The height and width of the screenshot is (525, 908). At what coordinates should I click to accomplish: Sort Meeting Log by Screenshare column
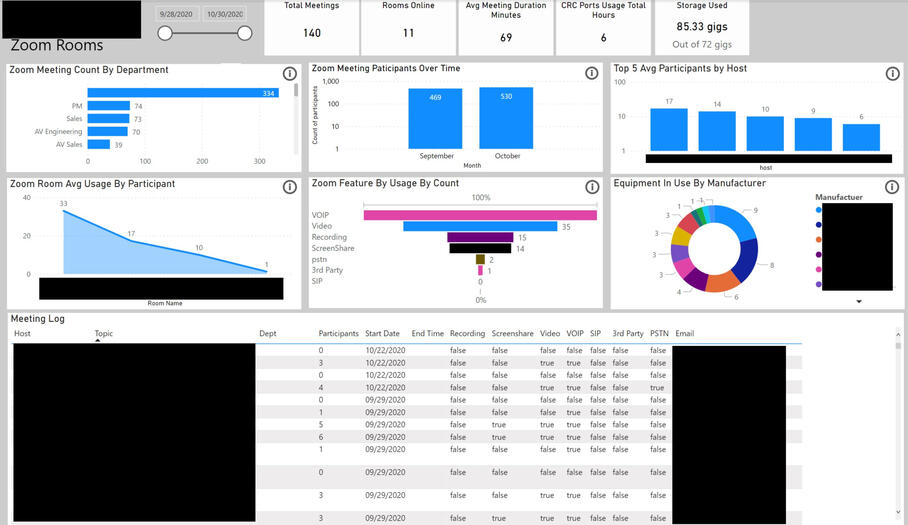tap(512, 333)
